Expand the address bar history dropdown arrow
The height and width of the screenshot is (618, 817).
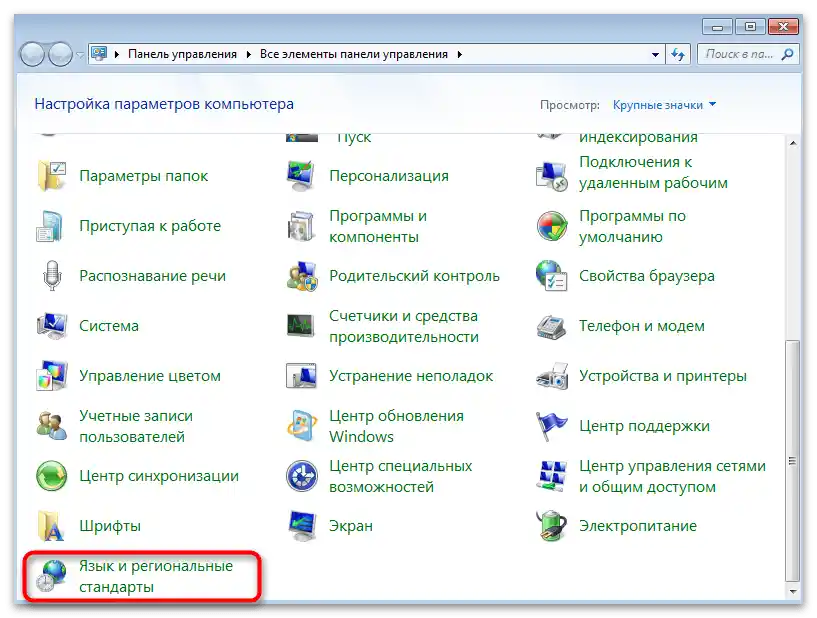(655, 54)
